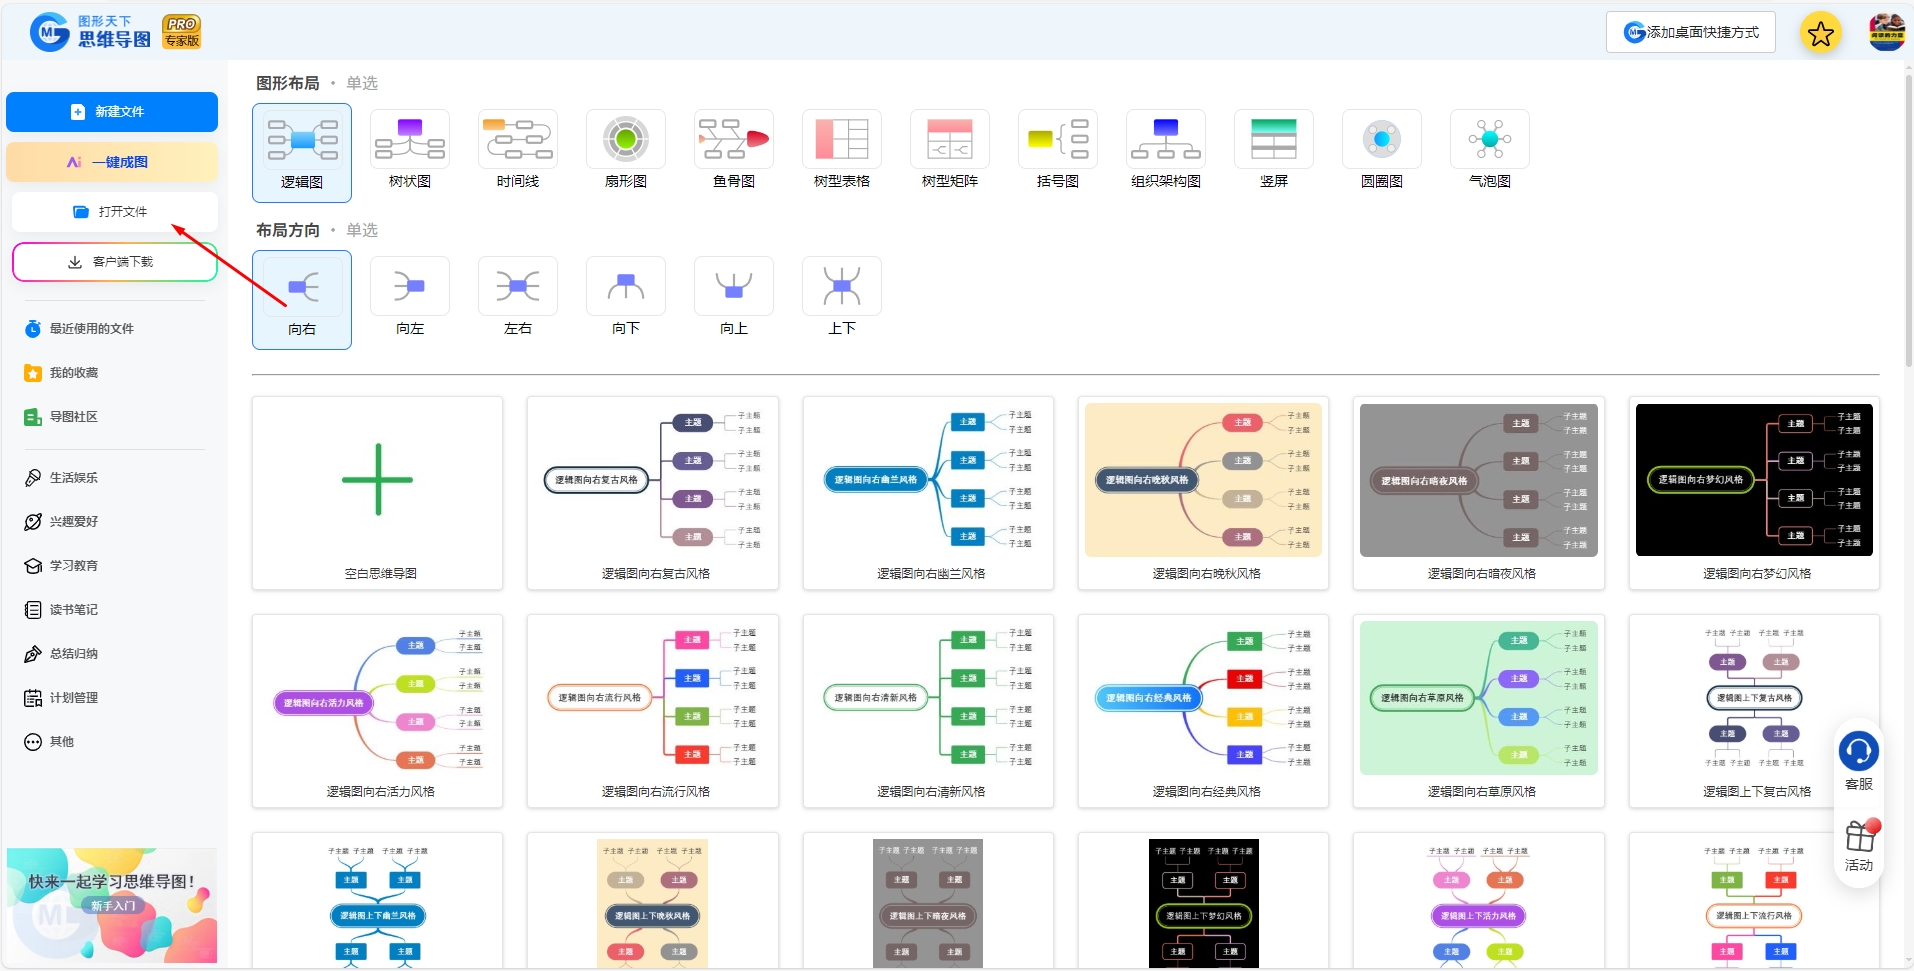Screen dimensions: 1914x971
Task: Open the 客服 customer service icon
Action: coord(1858,752)
